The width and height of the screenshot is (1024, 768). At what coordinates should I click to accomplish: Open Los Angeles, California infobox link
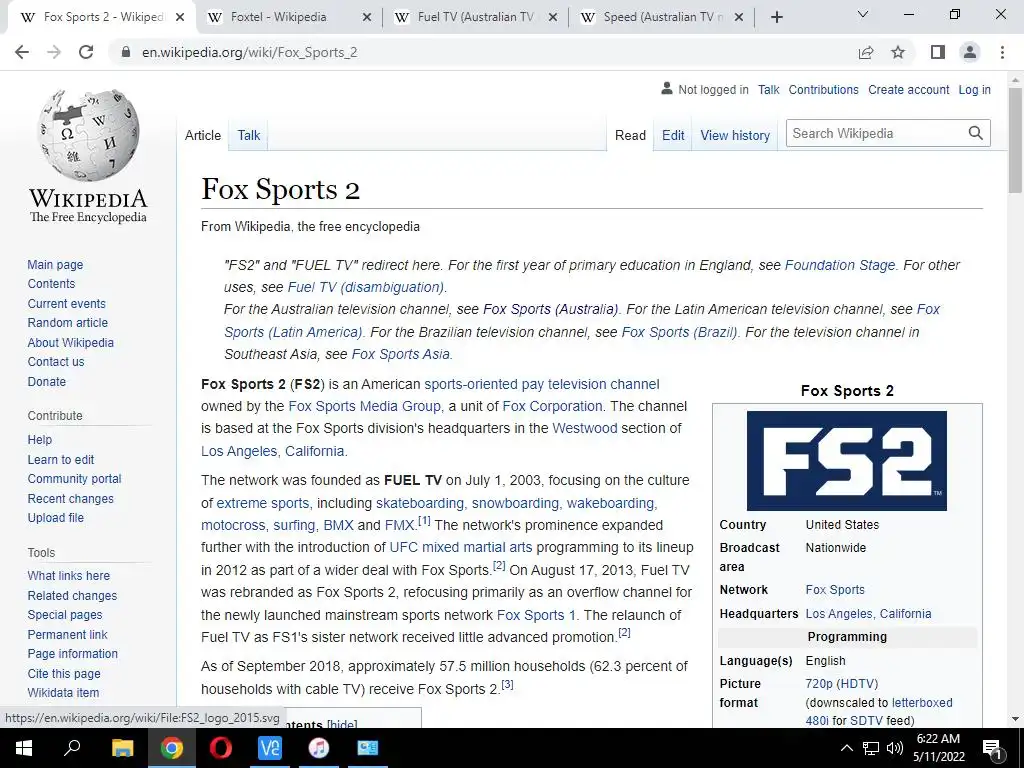pyautogui.click(x=868, y=614)
